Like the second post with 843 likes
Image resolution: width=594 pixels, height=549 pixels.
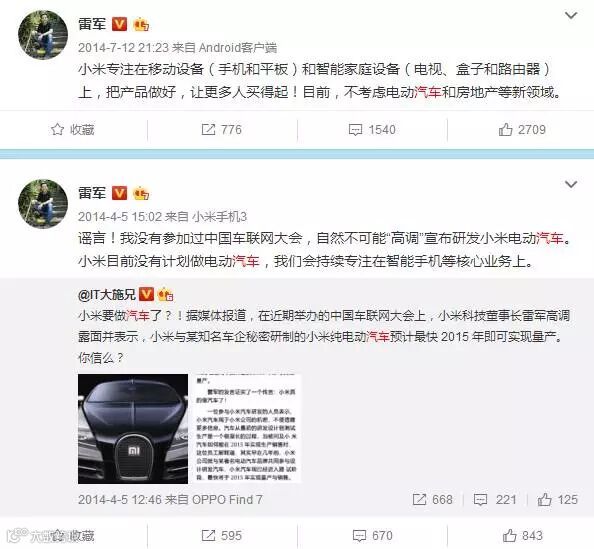click(522, 535)
